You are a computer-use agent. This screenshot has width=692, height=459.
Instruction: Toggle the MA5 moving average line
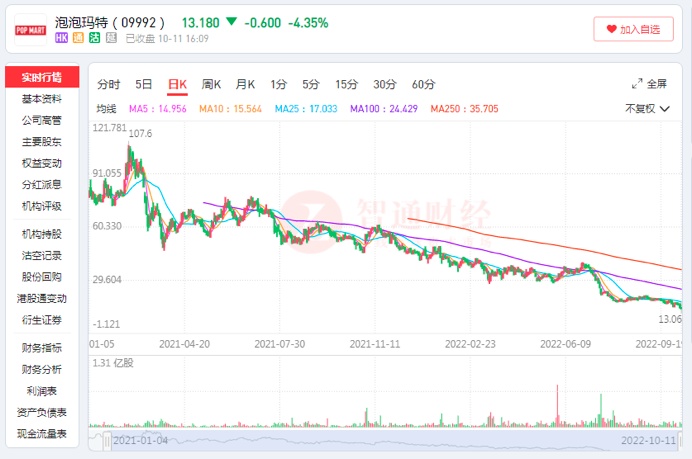tap(152, 109)
